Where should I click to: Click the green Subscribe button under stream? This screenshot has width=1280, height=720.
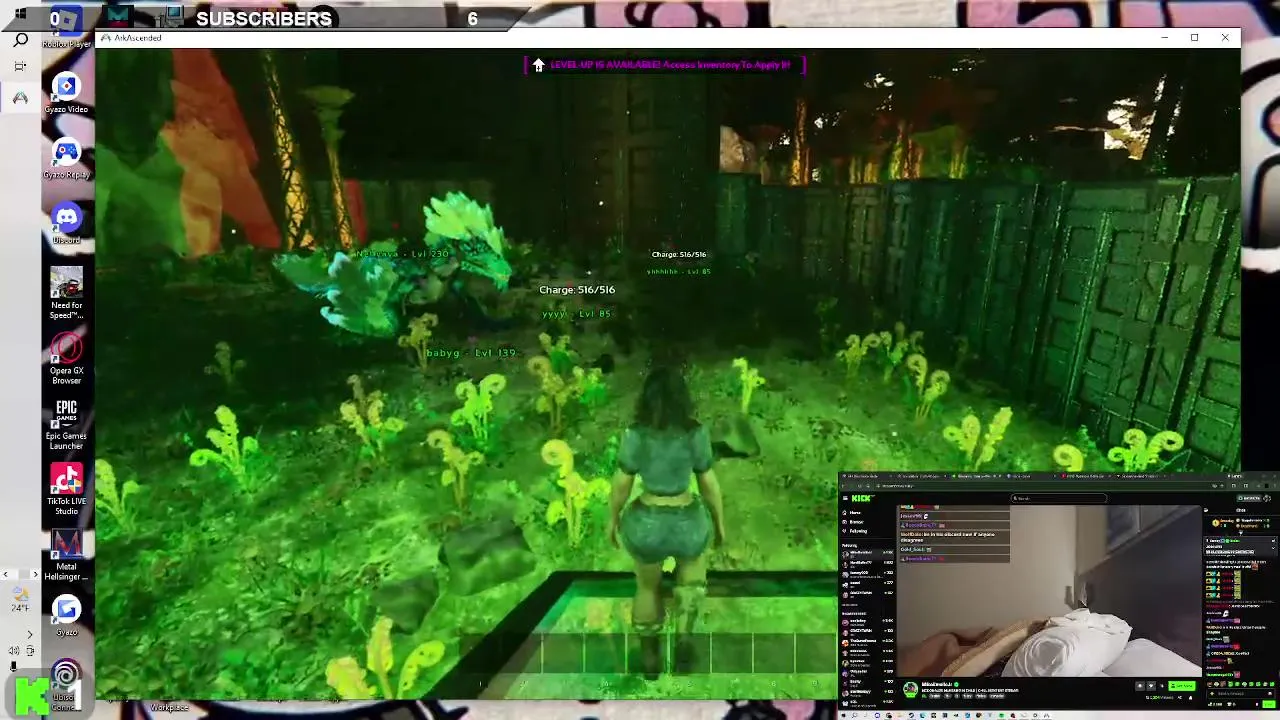pos(1183,686)
